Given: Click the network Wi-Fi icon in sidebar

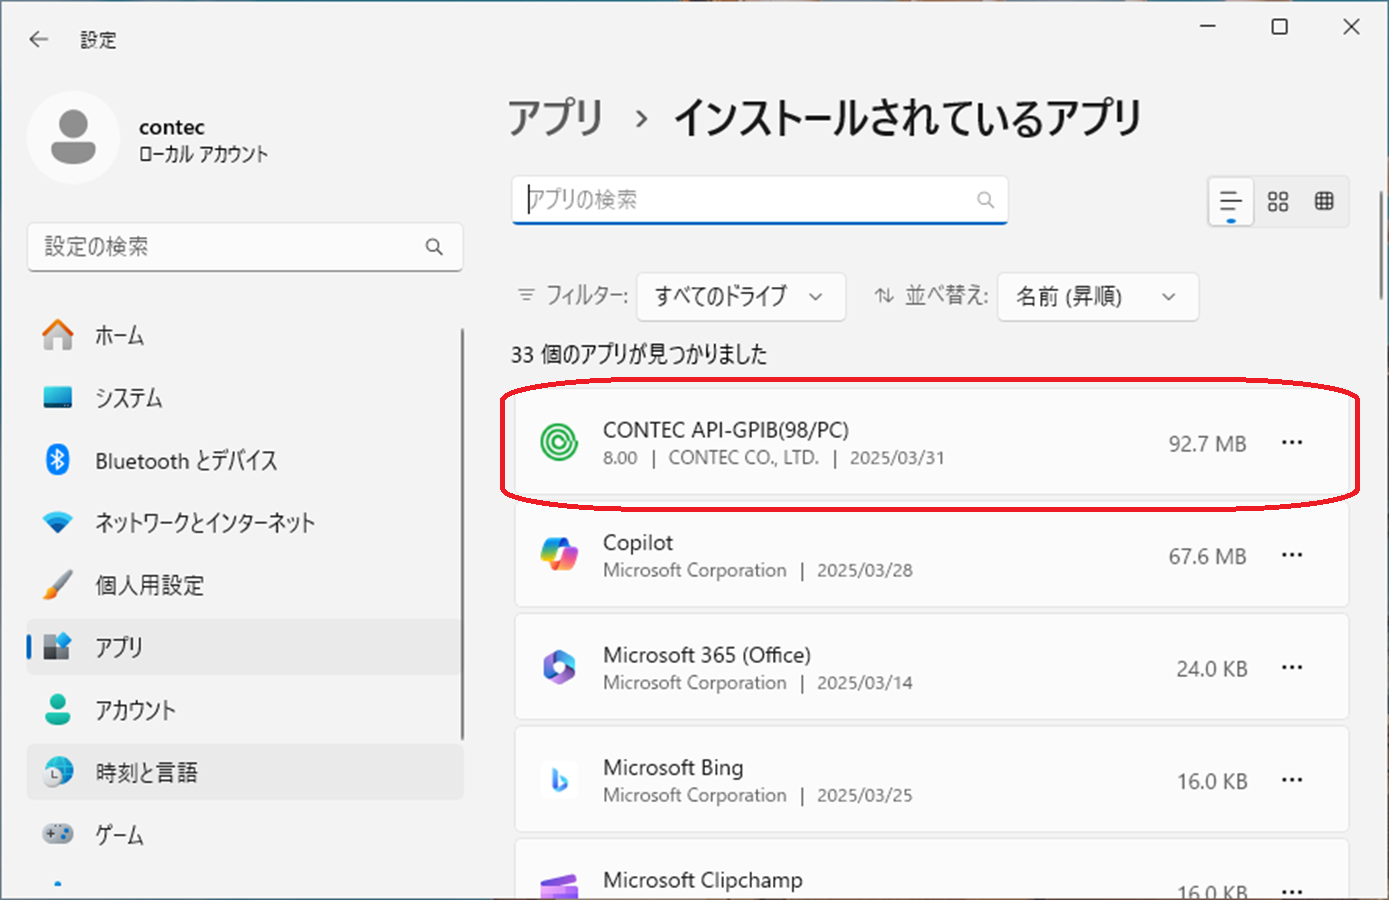Looking at the screenshot, I should (58, 522).
